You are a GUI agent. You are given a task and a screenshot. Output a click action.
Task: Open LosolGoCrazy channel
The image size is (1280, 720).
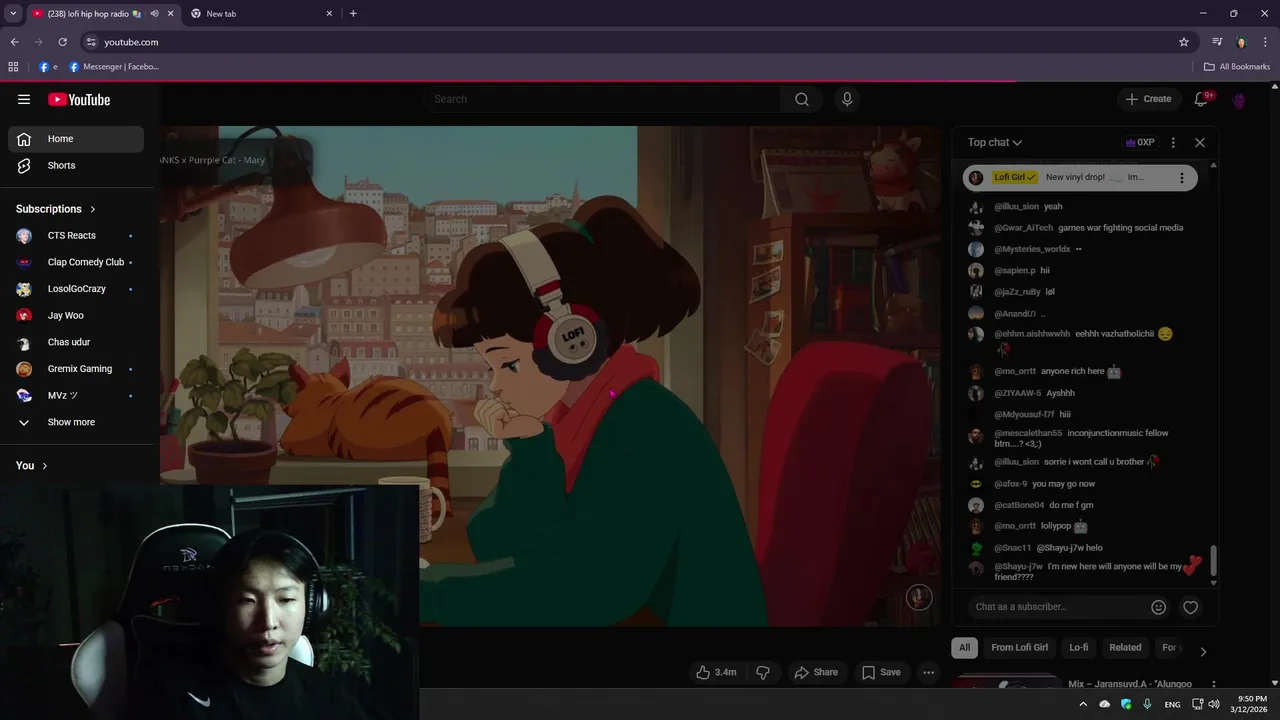tap(75, 289)
